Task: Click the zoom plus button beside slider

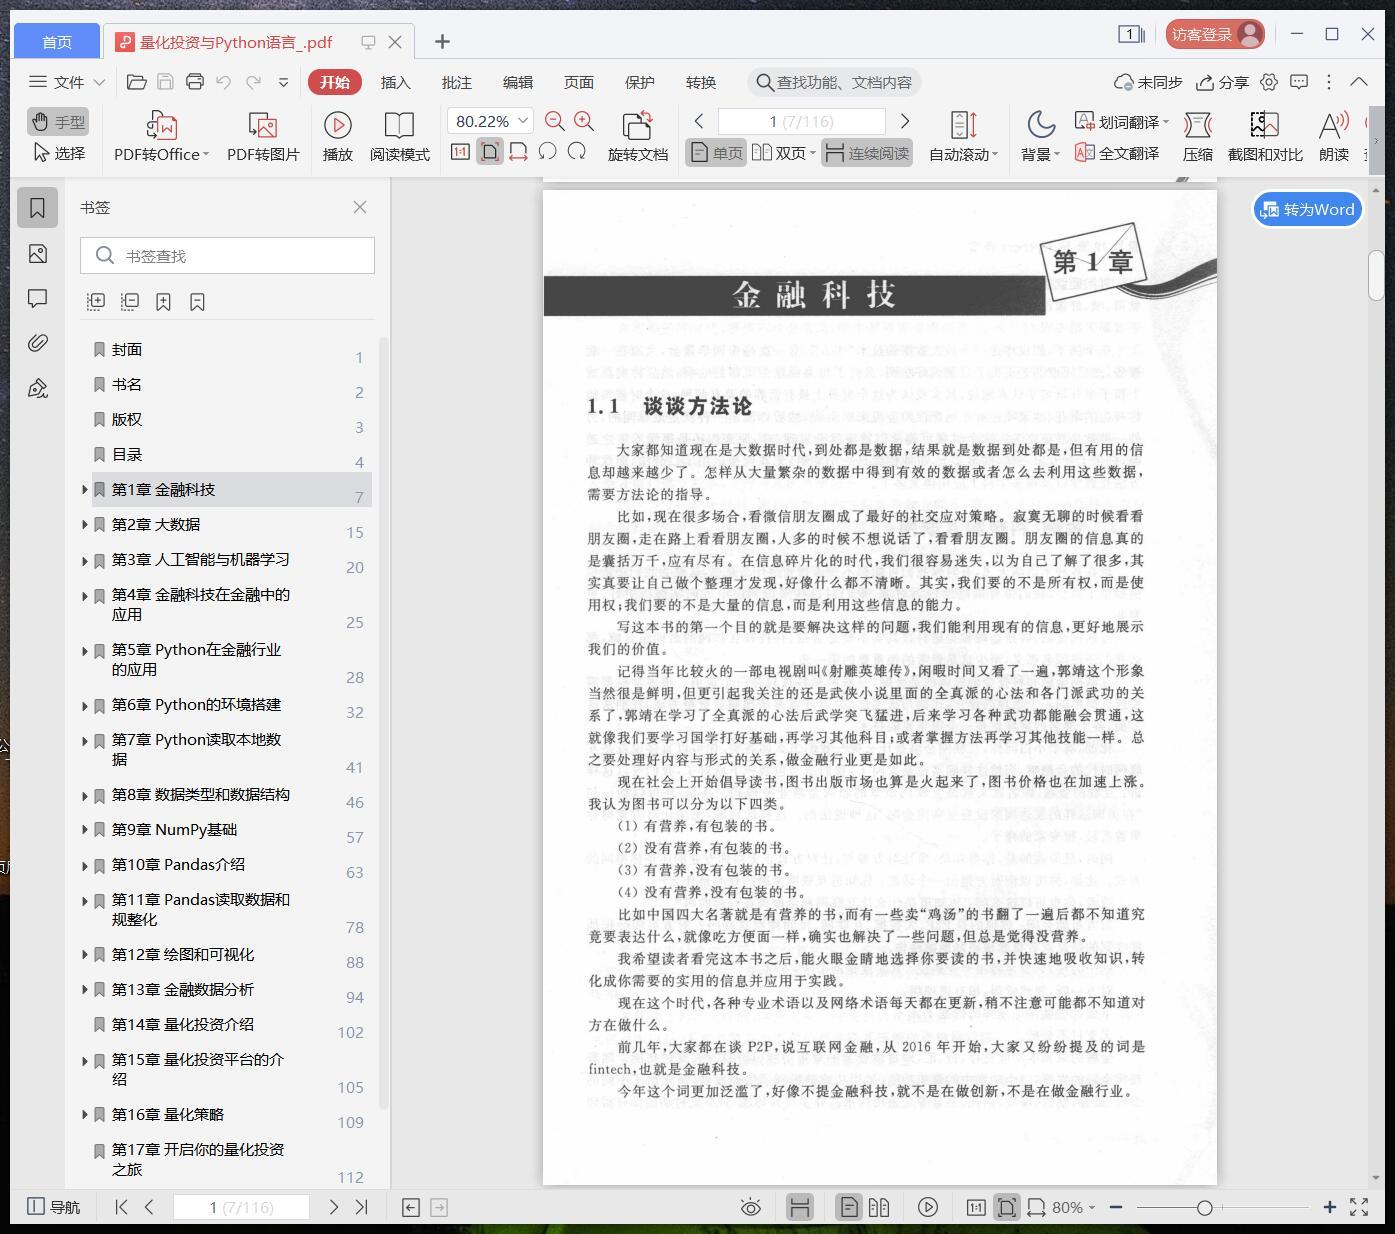Action: coord(1330,1207)
